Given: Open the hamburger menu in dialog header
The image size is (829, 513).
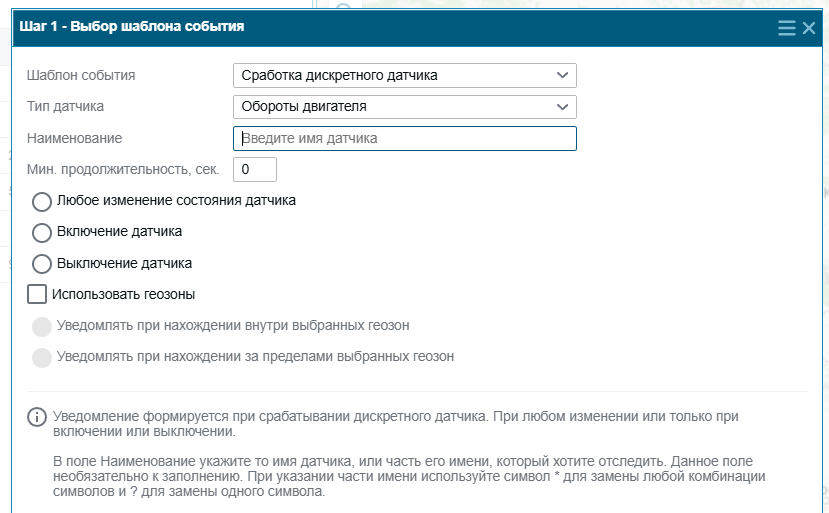Looking at the screenshot, I should (787, 28).
